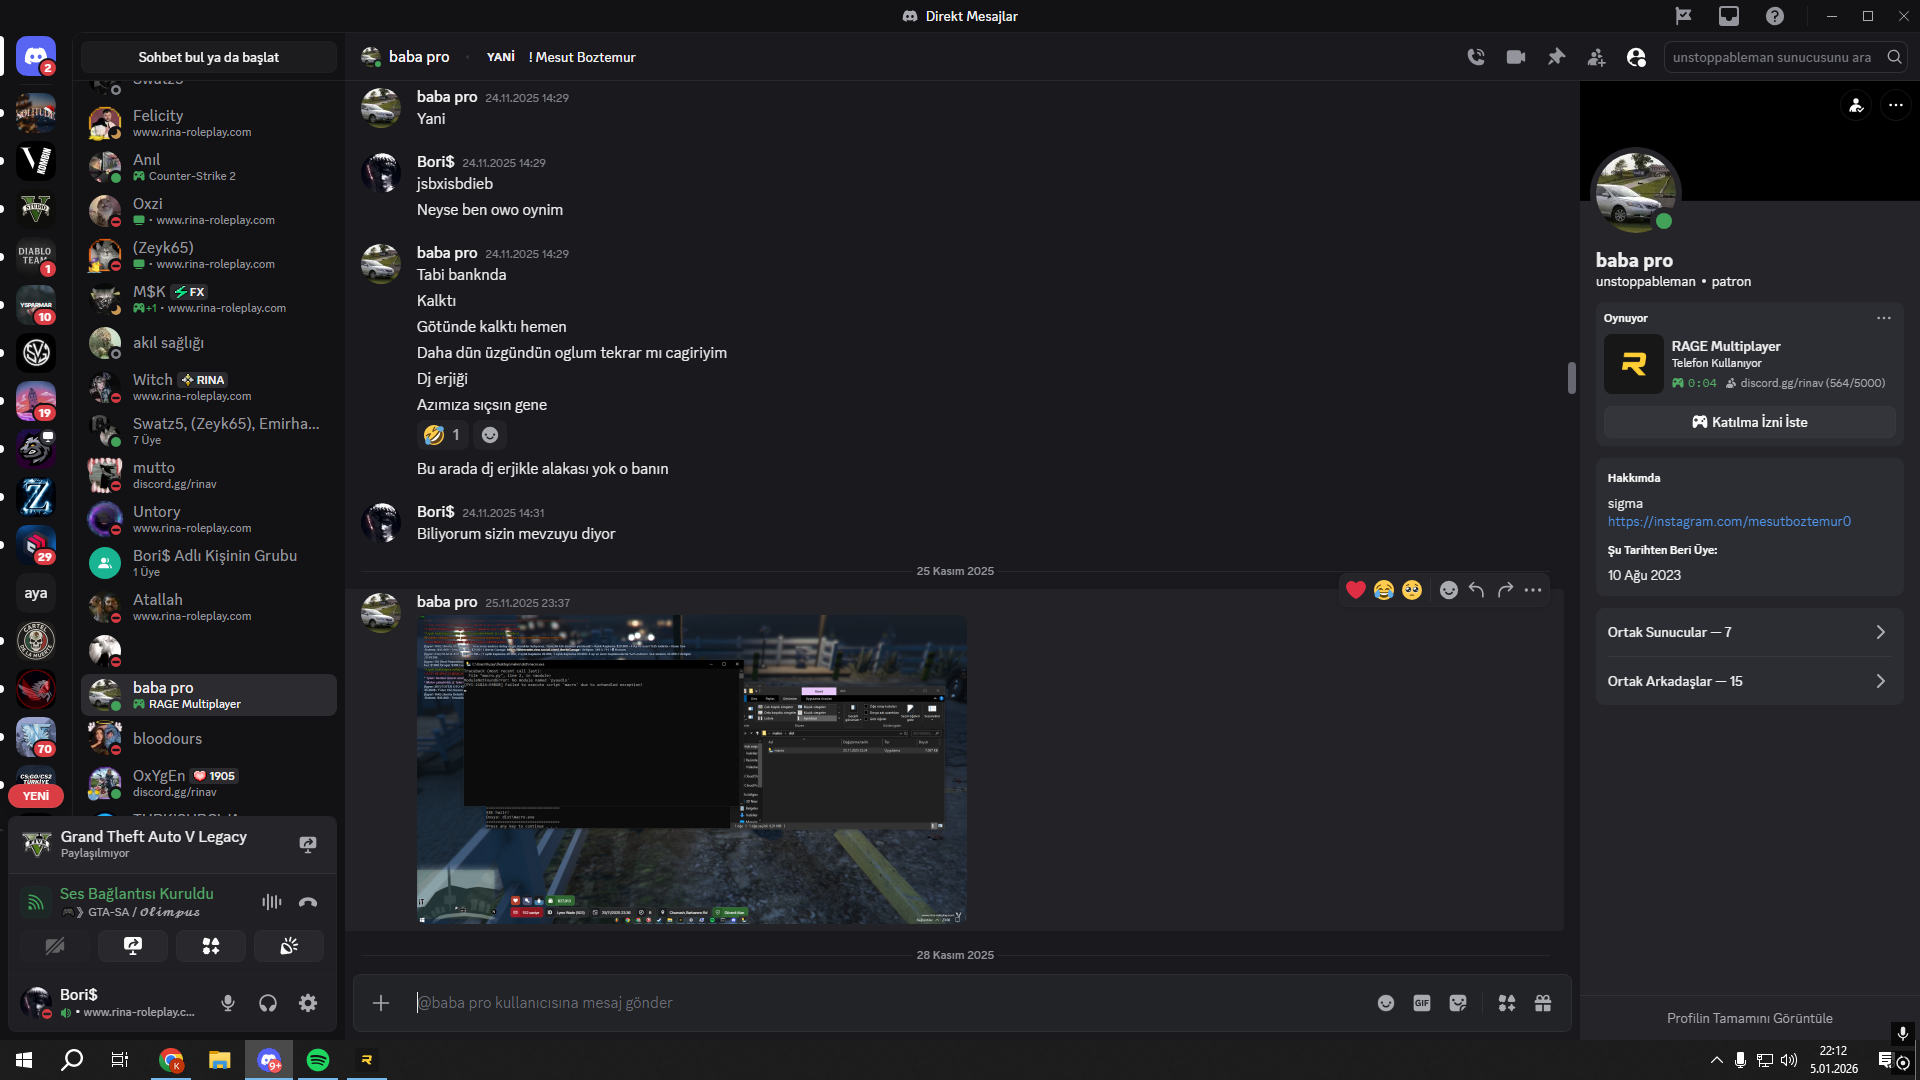Open the Windows Start menu
This screenshot has height=1080, width=1920.
[24, 1060]
